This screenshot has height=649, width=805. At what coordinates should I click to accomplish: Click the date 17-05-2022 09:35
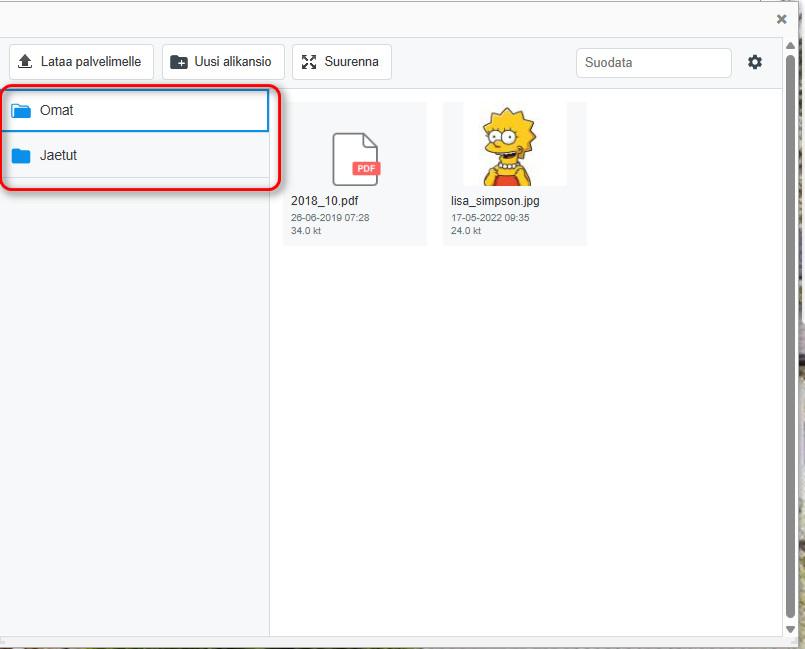490,218
